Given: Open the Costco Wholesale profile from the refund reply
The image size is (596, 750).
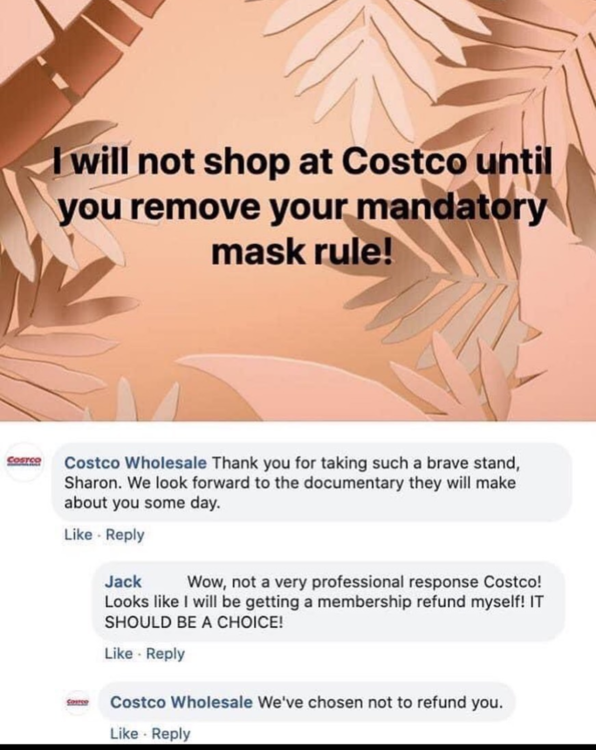Looking at the screenshot, I should click(x=181, y=702).
